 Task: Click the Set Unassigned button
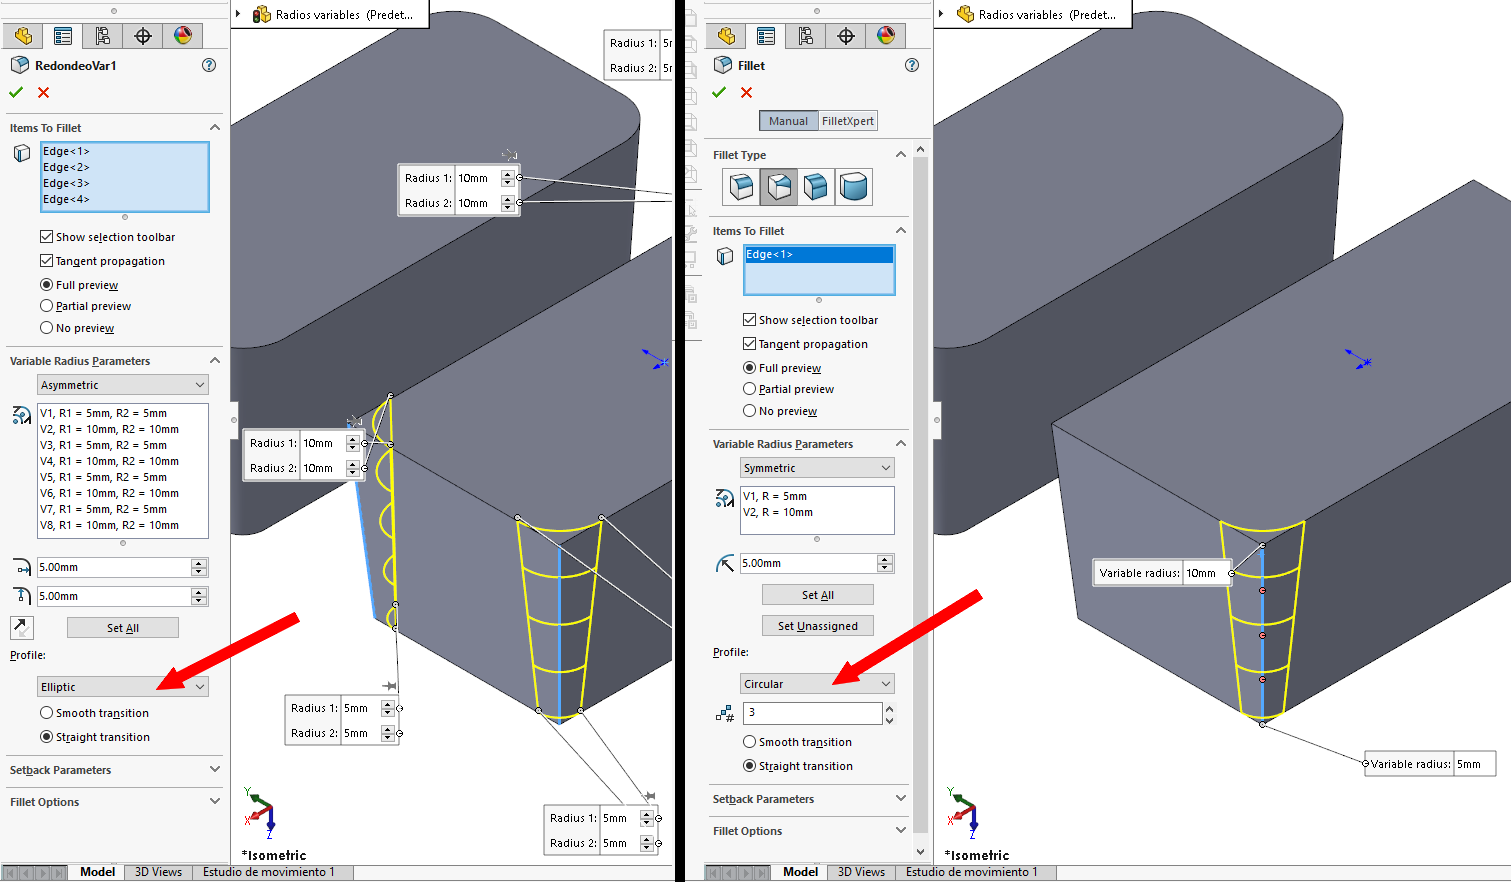(817, 626)
